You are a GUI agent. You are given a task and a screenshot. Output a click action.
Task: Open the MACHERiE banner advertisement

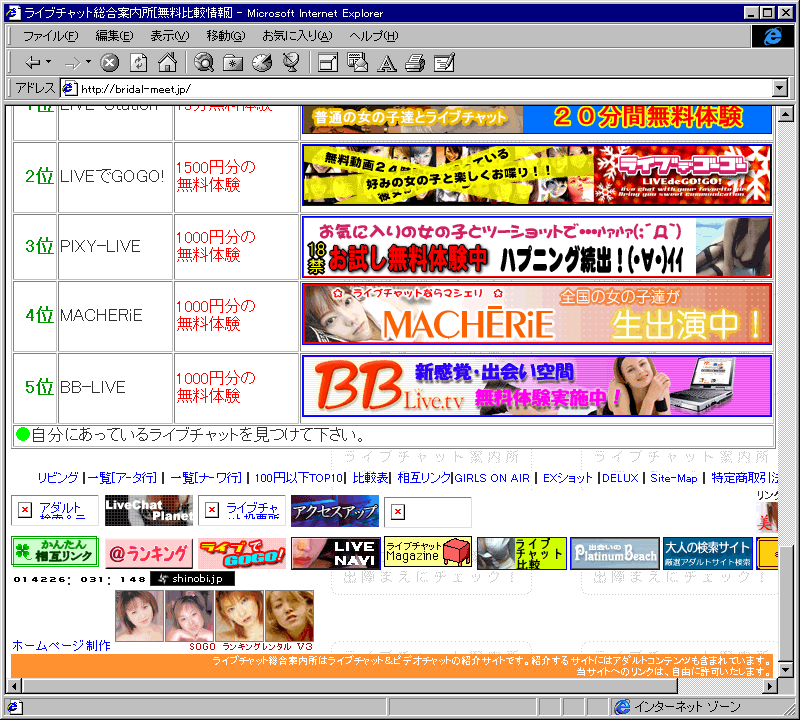click(537, 314)
